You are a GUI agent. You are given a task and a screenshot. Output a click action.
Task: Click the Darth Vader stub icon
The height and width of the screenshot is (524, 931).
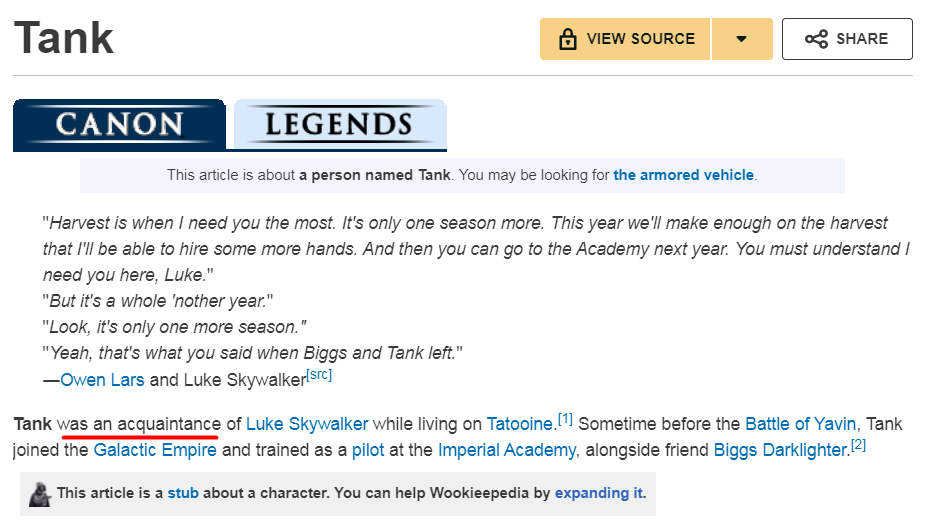pos(40,494)
